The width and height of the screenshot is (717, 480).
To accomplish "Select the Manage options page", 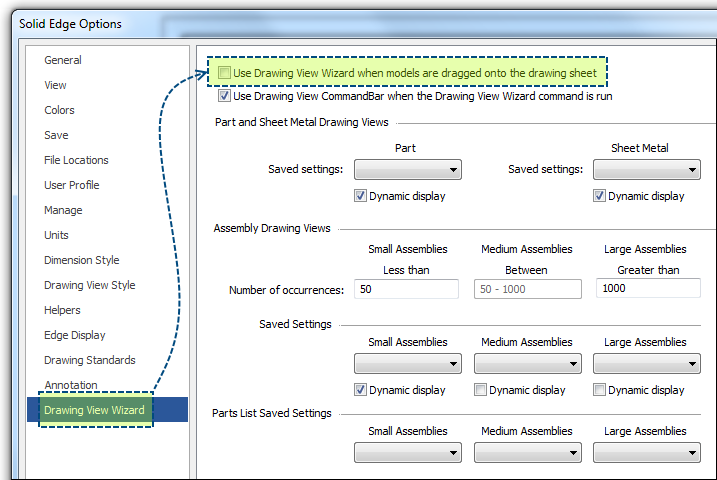I will (63, 210).
